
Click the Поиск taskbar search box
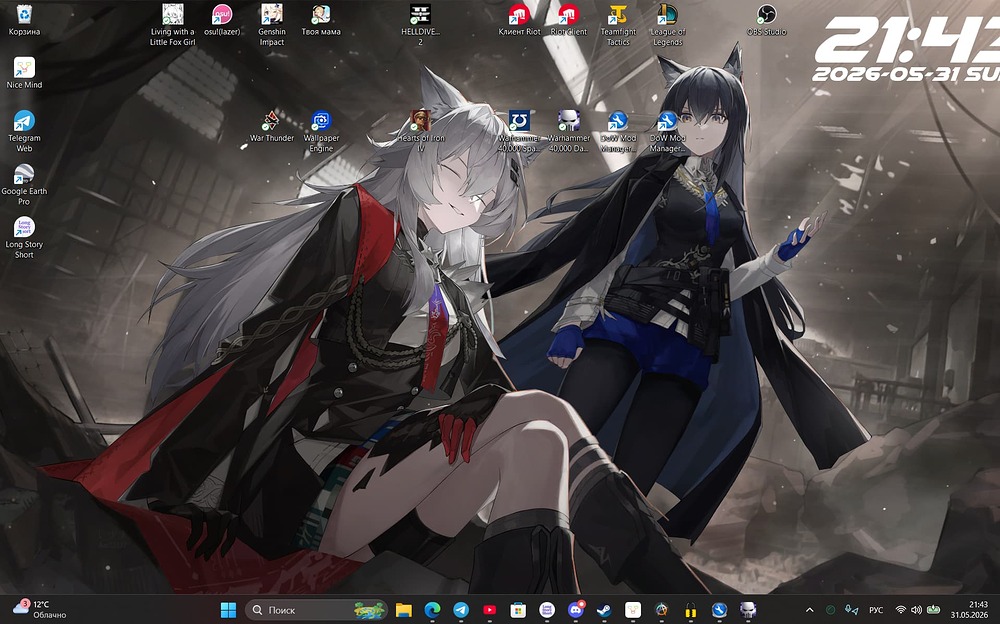click(316, 610)
